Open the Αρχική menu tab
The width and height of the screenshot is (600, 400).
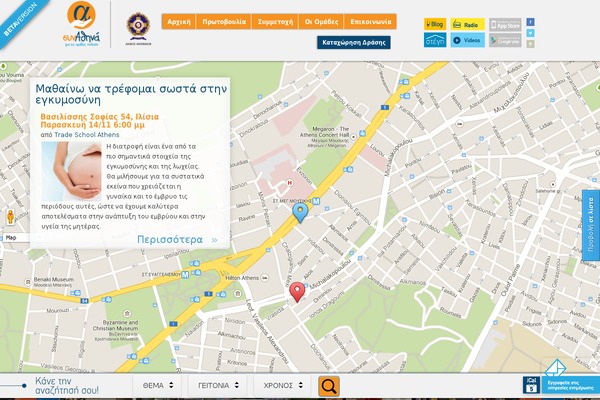179,22
